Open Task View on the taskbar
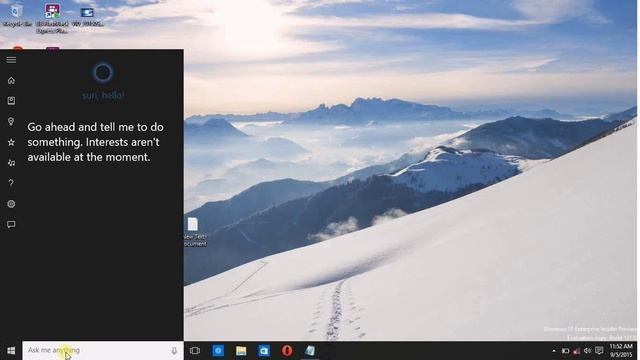This screenshot has width=640, height=360. pos(195,351)
